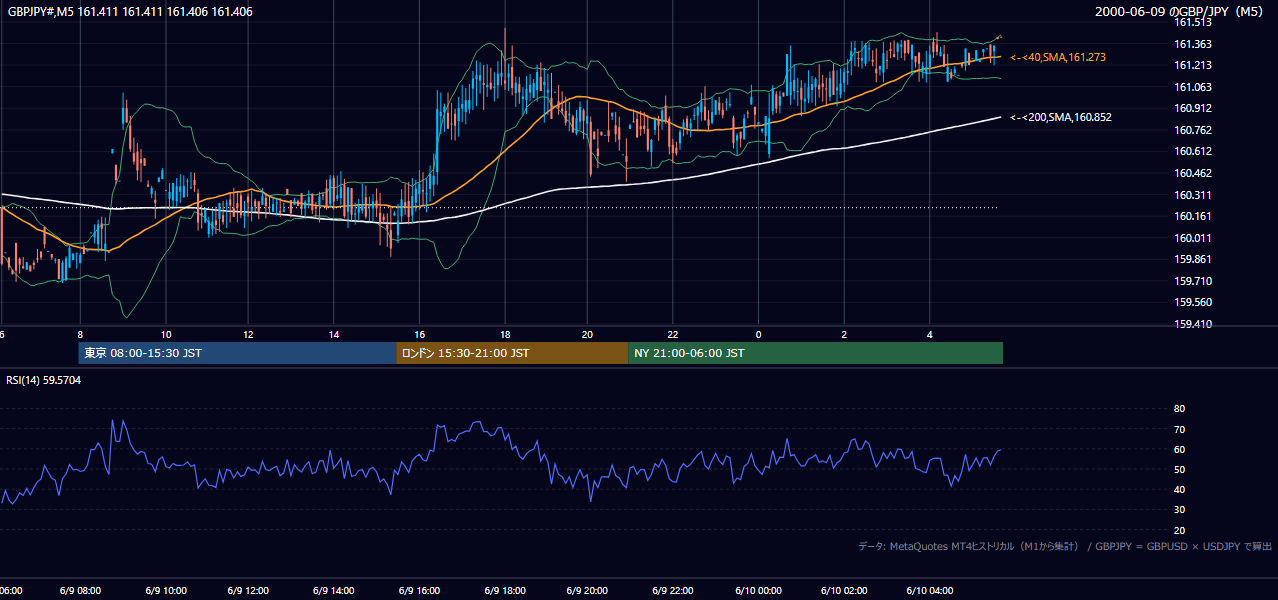
Task: Click price axis value 159.710
Action: [1193, 281]
